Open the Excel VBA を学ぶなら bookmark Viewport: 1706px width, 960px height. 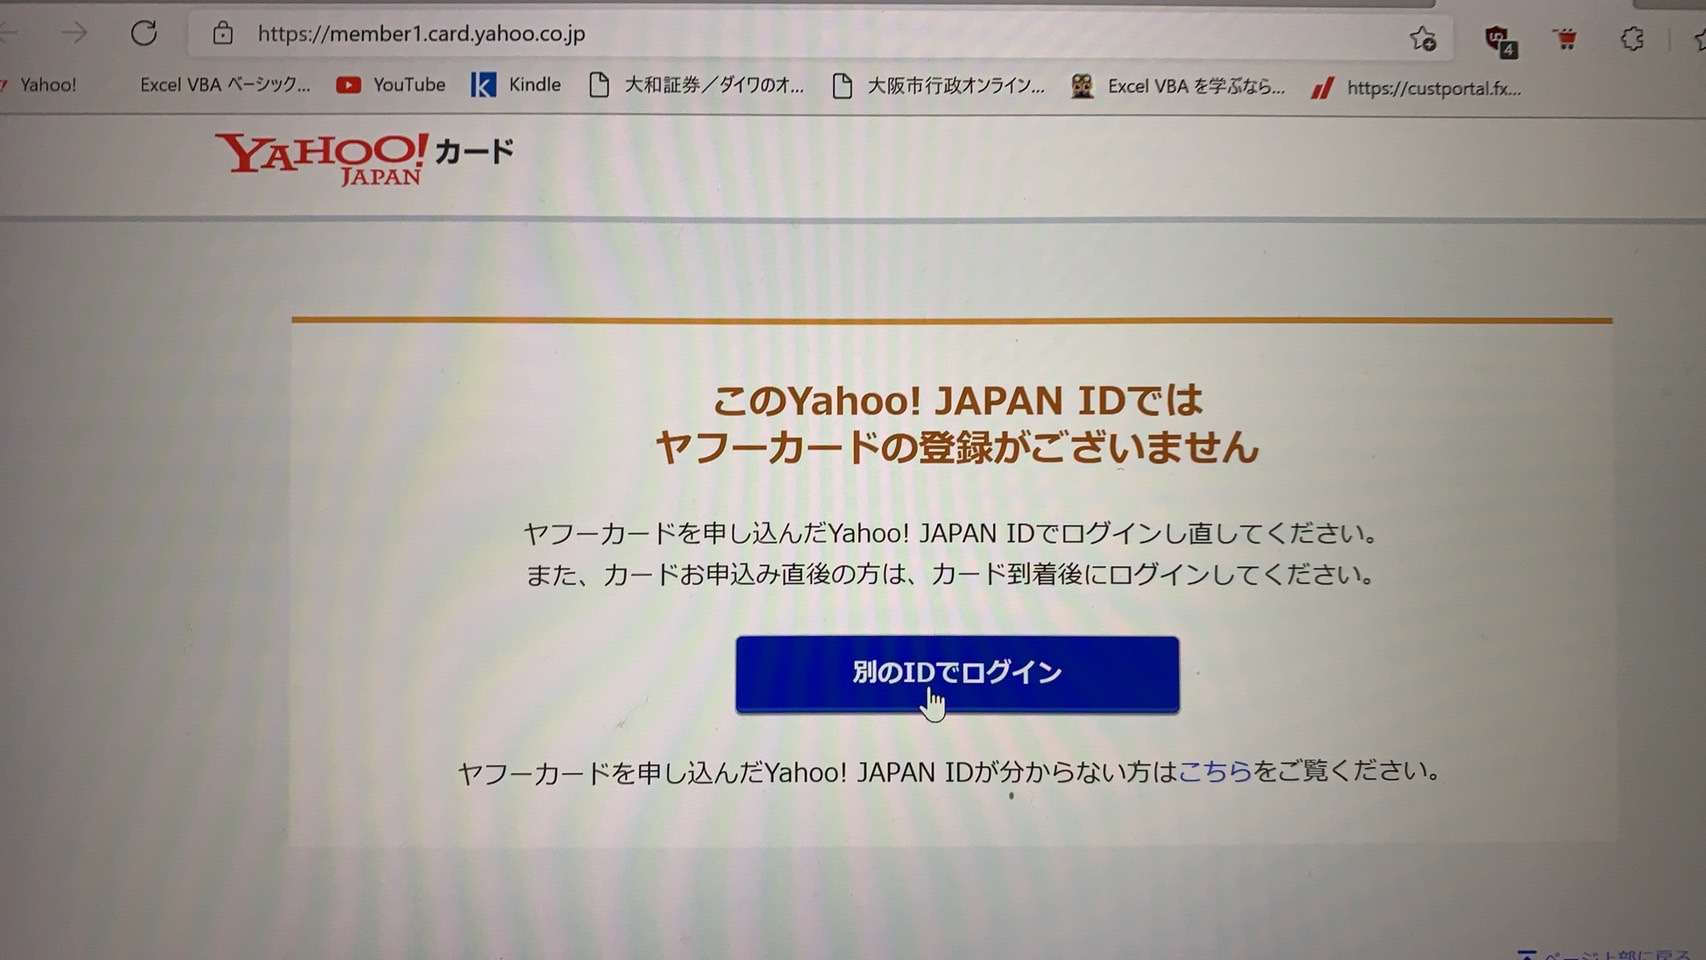coord(1178,86)
